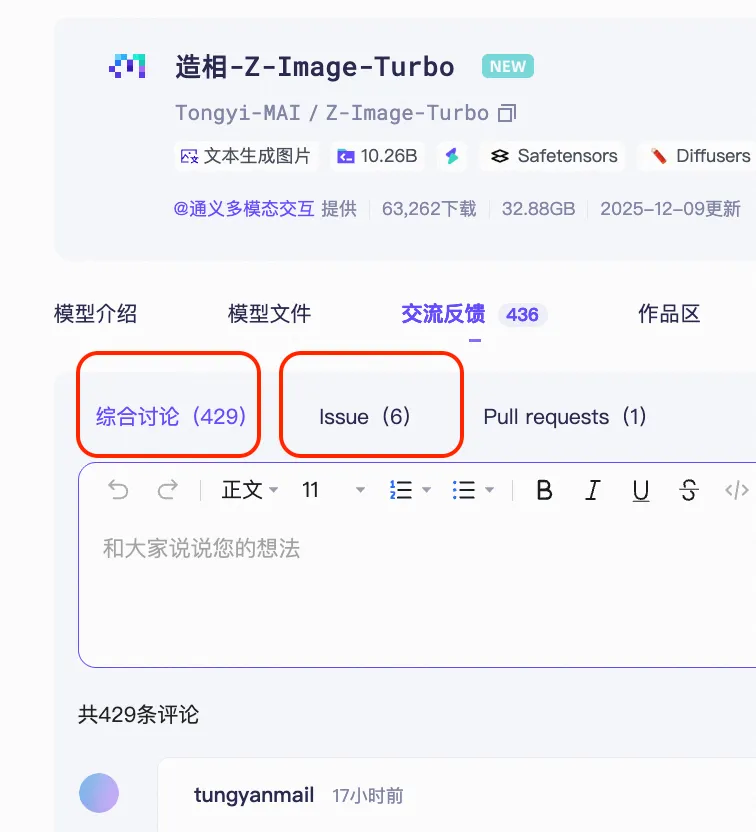The image size is (756, 832).
Task: Click the 10.26B parameter size tag
Action: [377, 156]
